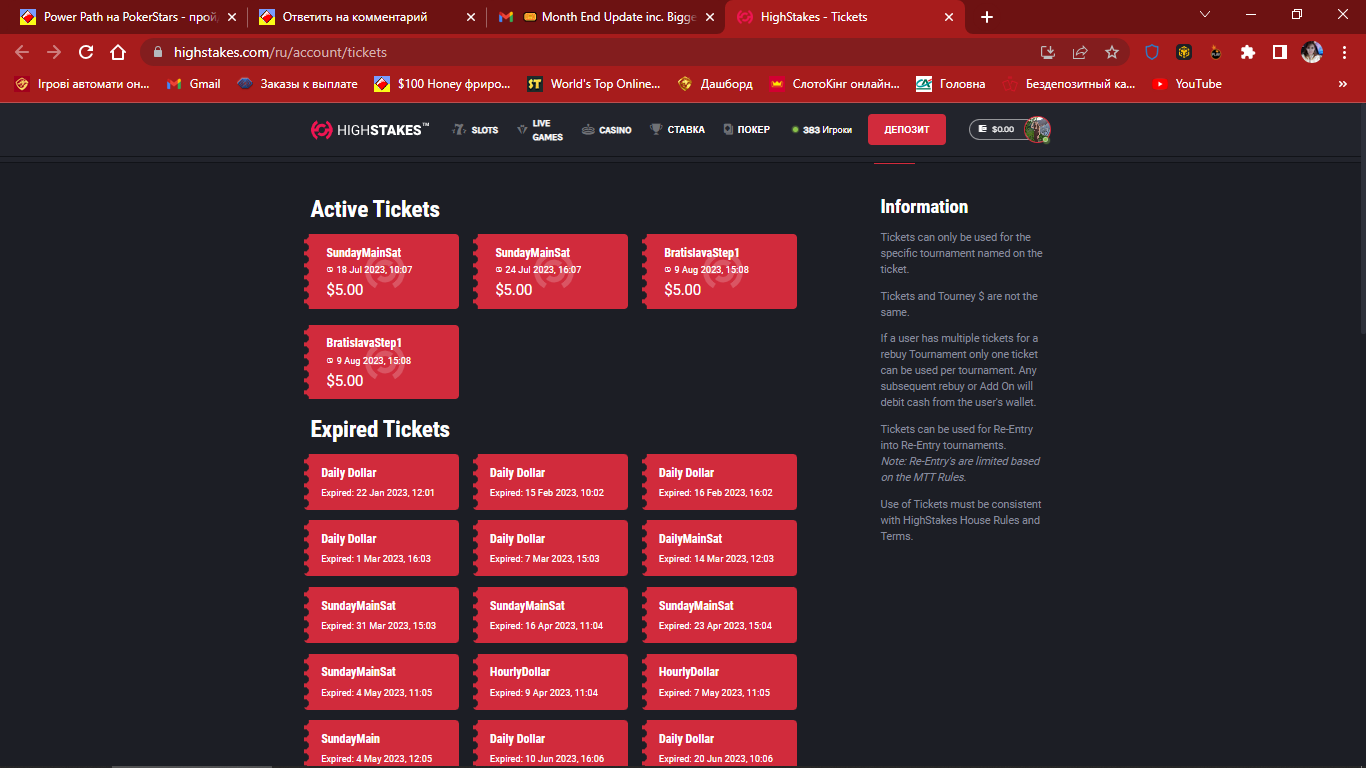The image size is (1366, 768).
Task: Click expired DailyMainSat 14 Mar 2023 ticket
Action: tap(719, 548)
